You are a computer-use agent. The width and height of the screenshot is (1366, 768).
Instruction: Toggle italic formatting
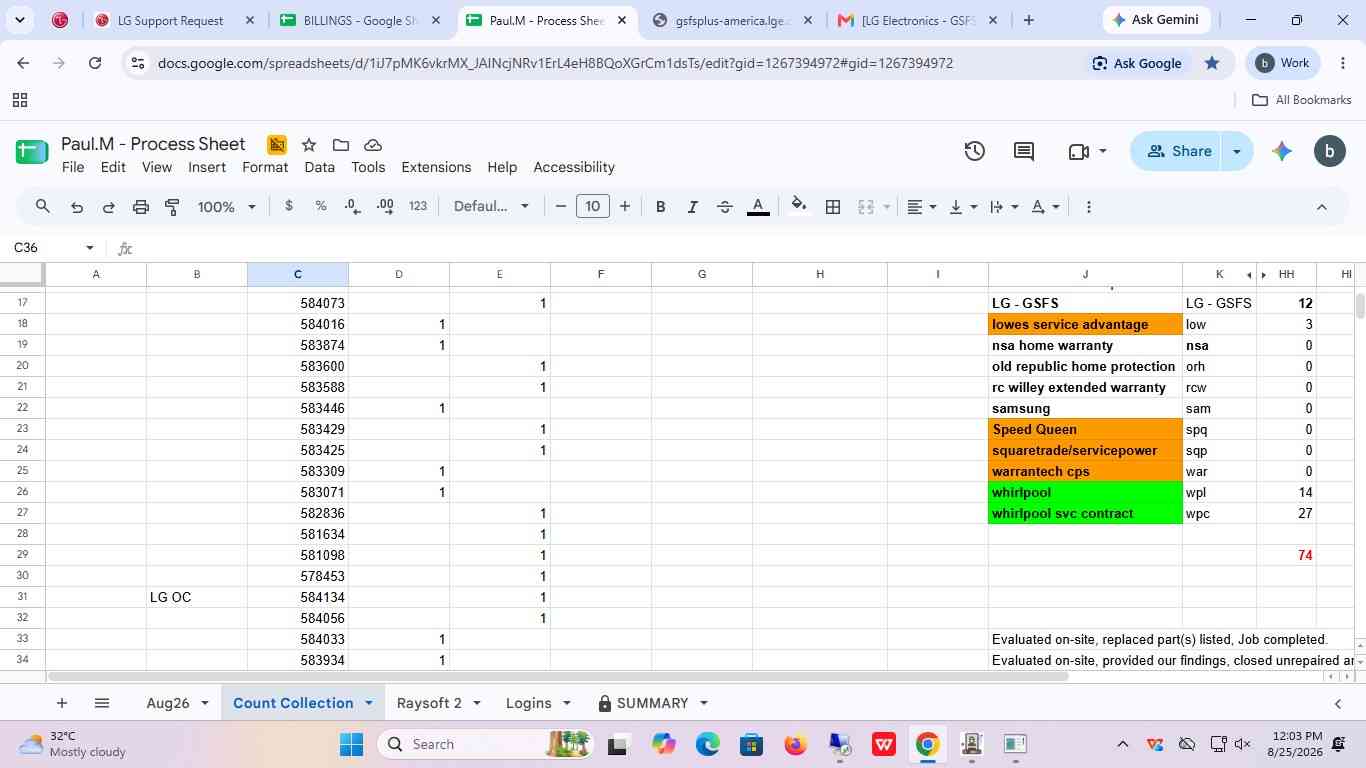pos(692,207)
